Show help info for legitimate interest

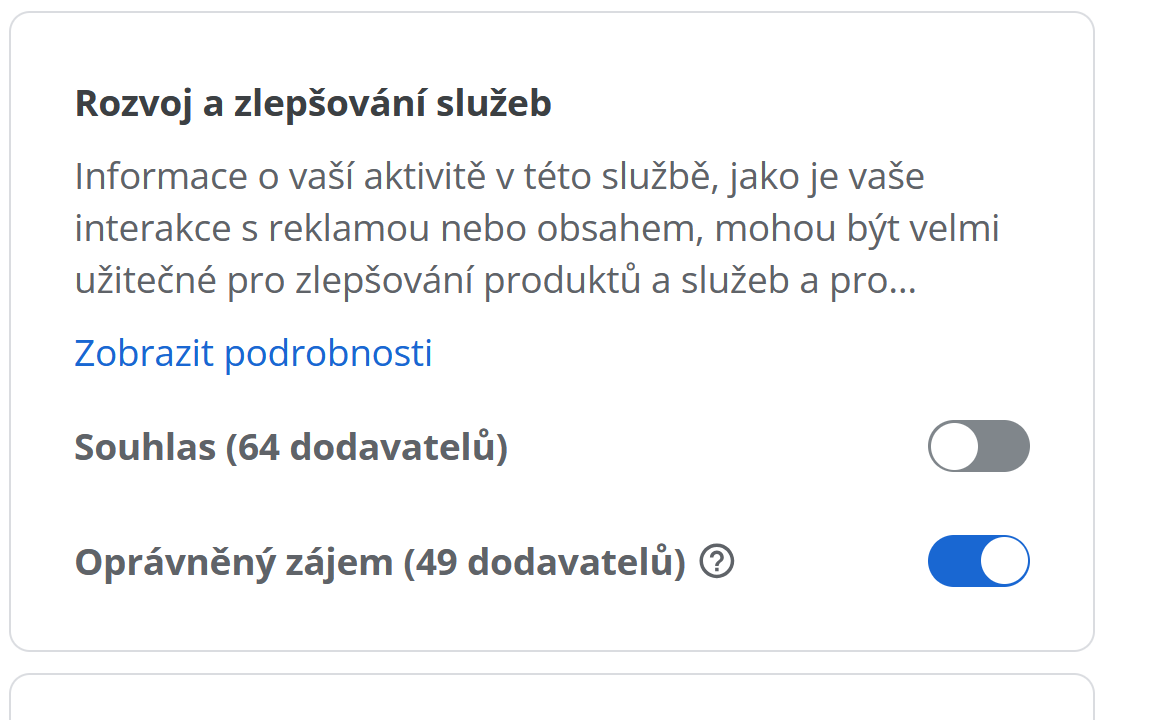pyautogui.click(x=717, y=563)
